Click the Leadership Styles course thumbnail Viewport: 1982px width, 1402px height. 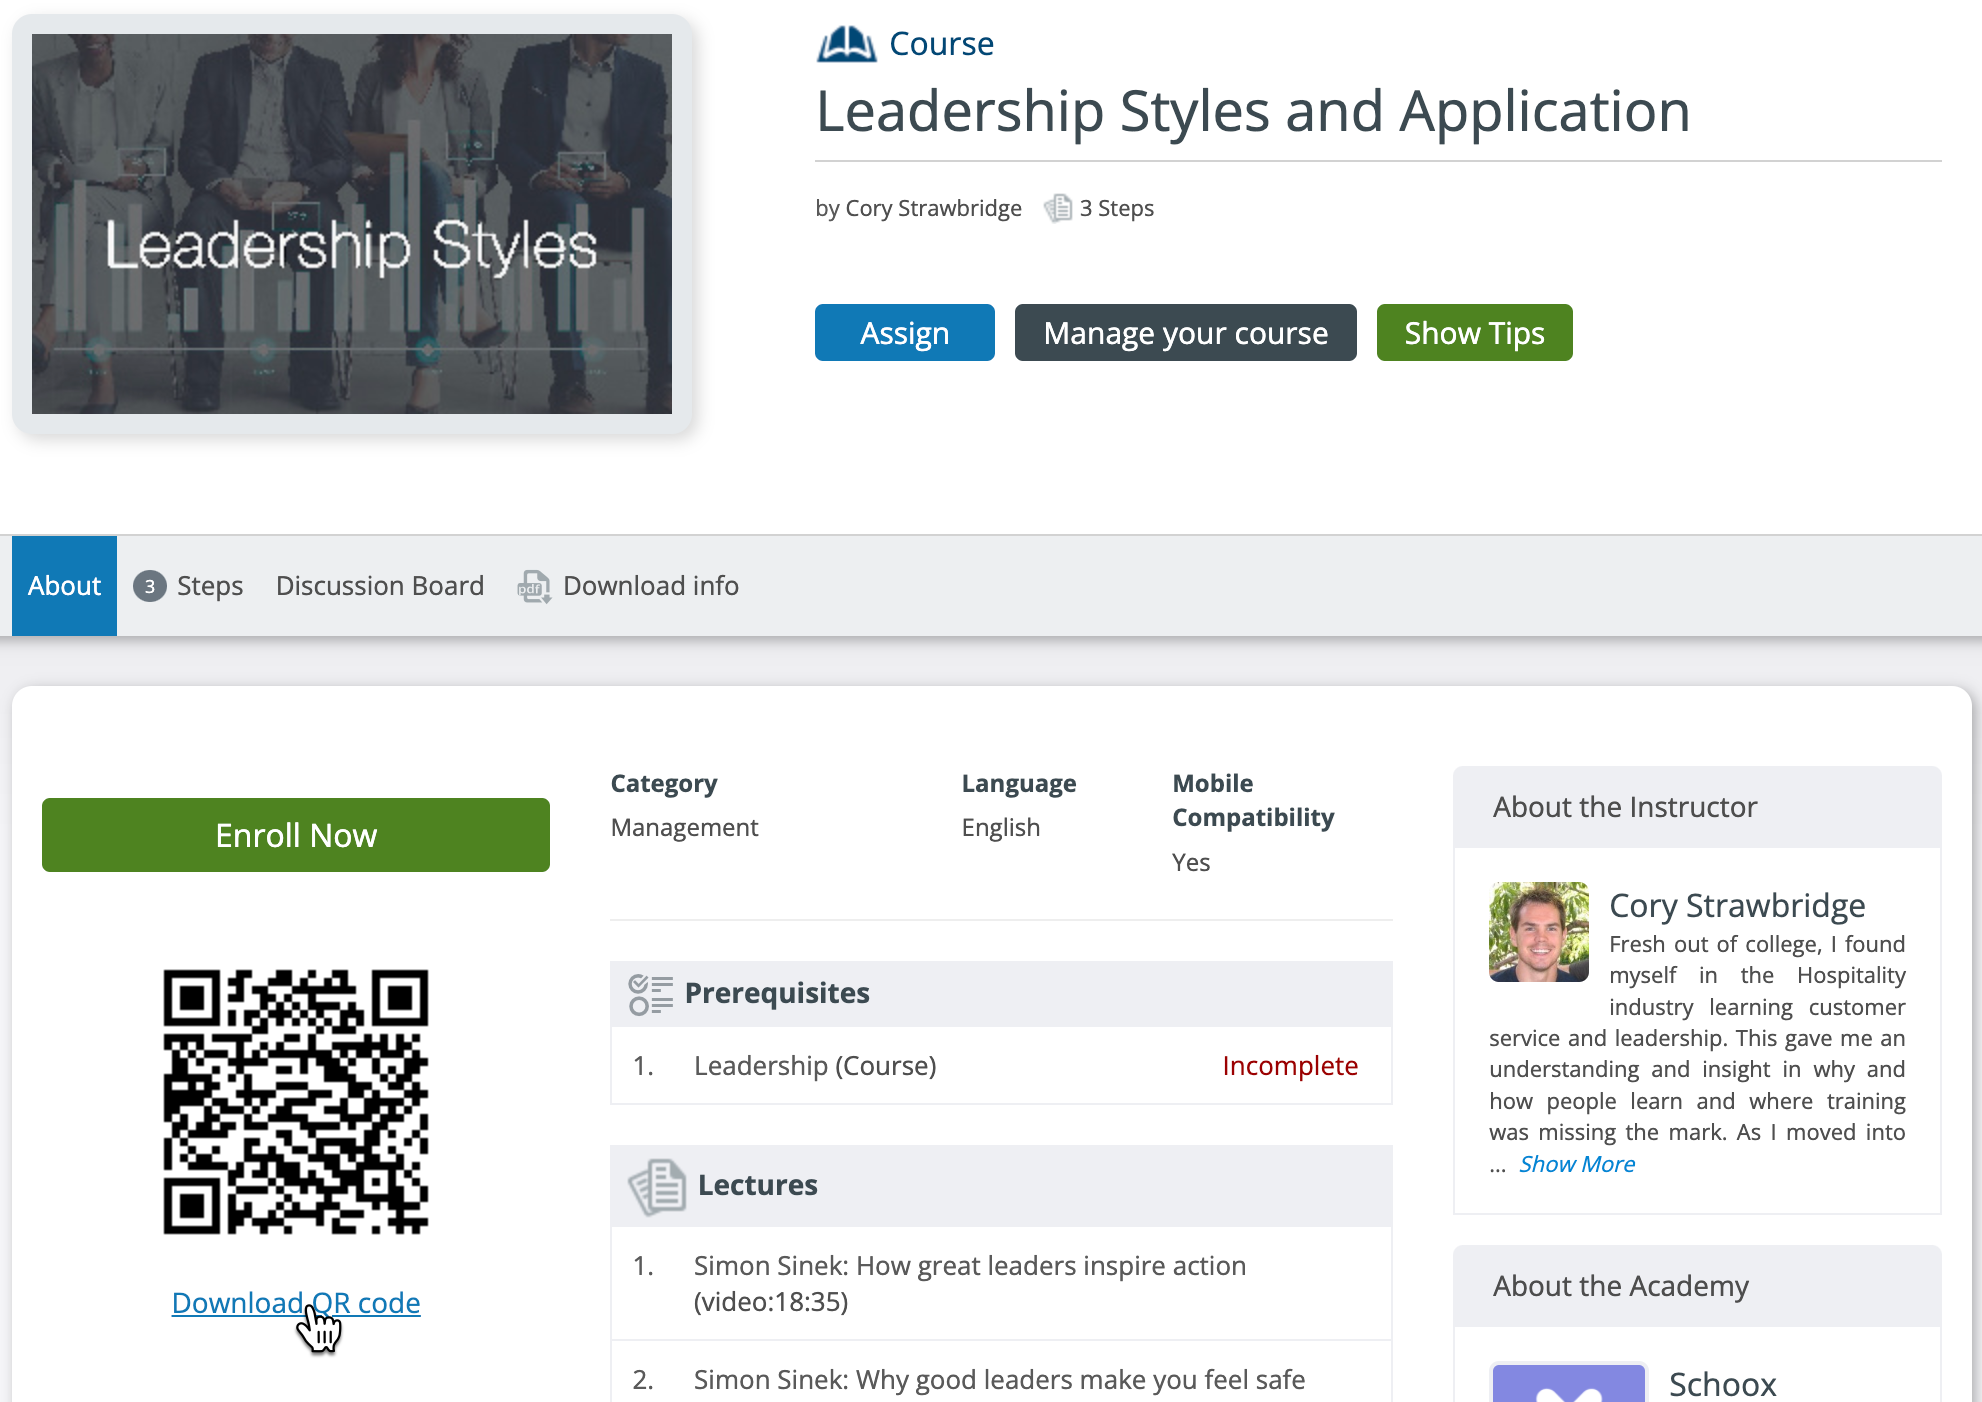352,223
